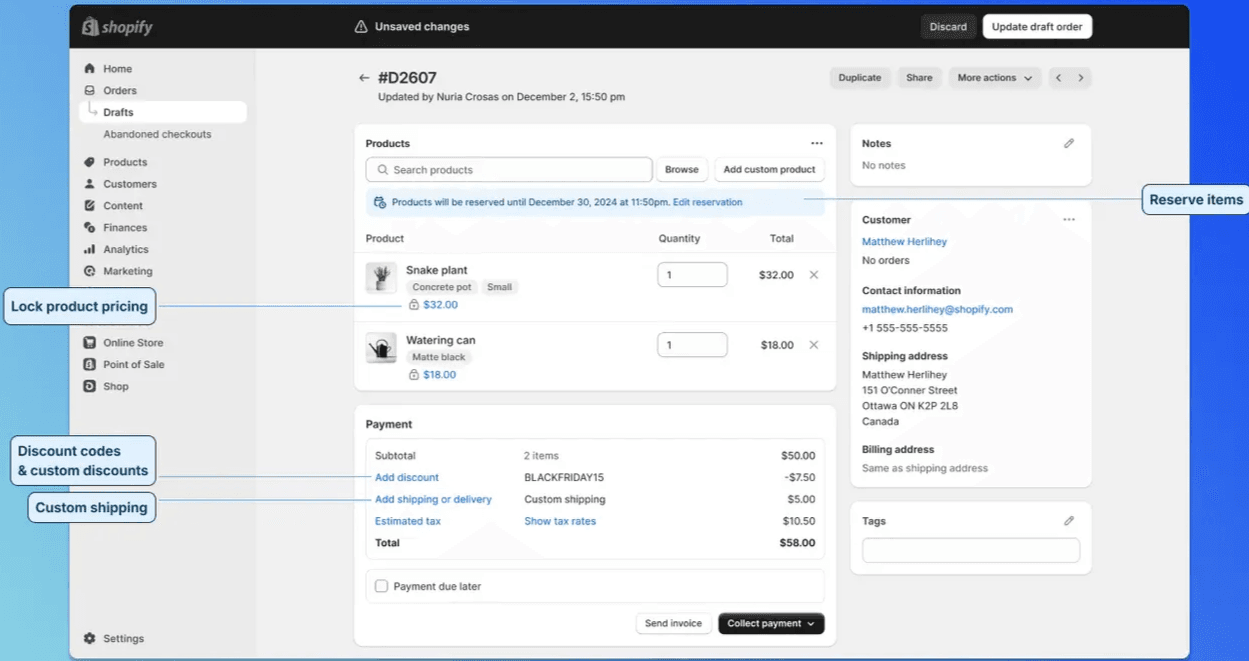This screenshot has width=1249, height=661.
Task: Click the Customers person icon in sidebar
Action: click(x=90, y=184)
